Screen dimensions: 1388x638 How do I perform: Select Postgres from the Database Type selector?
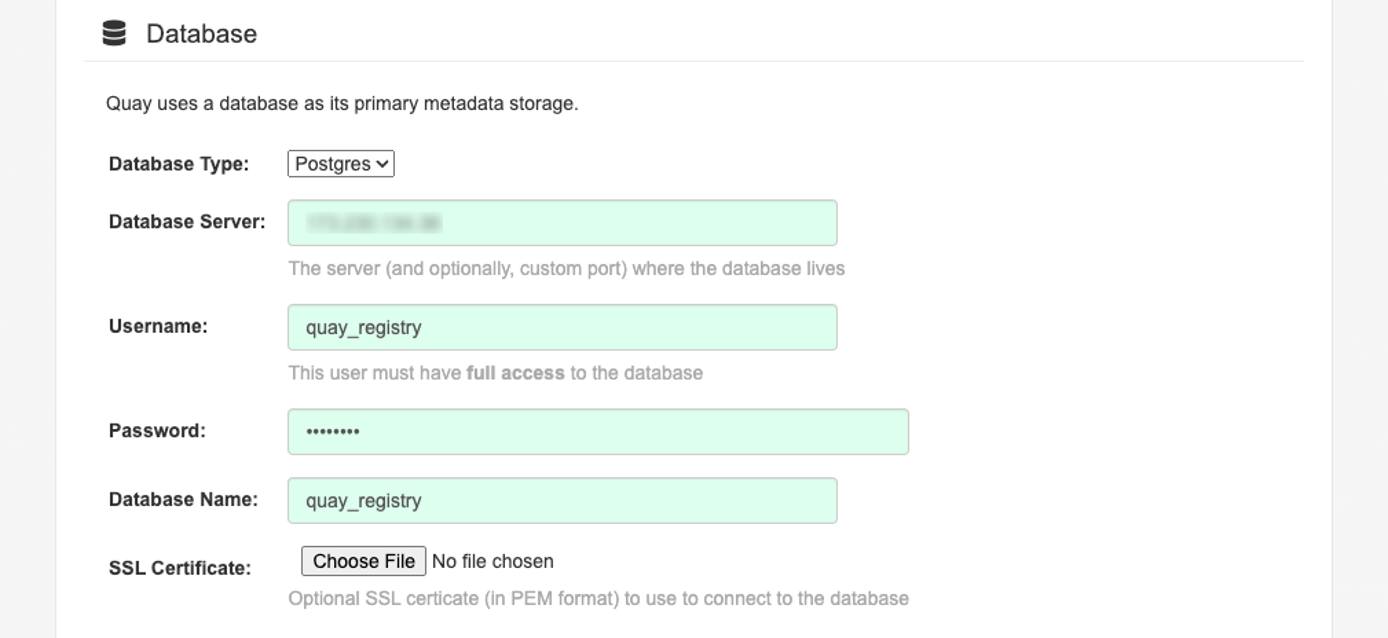340,163
